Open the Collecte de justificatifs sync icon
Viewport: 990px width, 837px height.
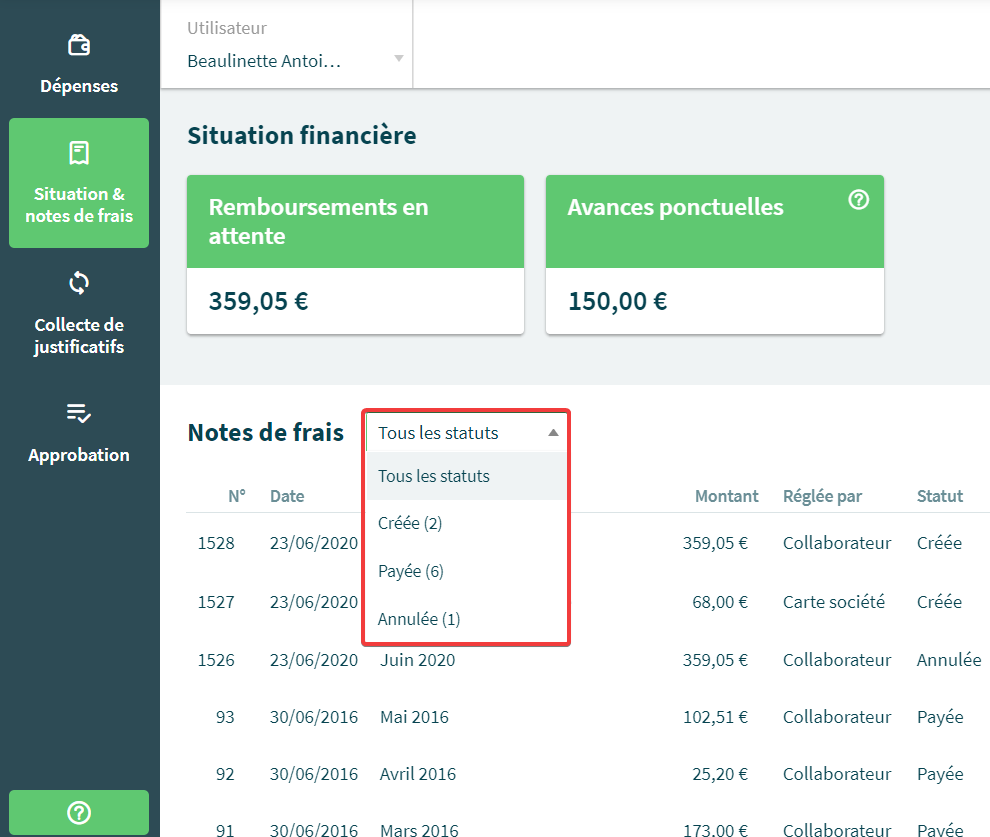pos(79,283)
